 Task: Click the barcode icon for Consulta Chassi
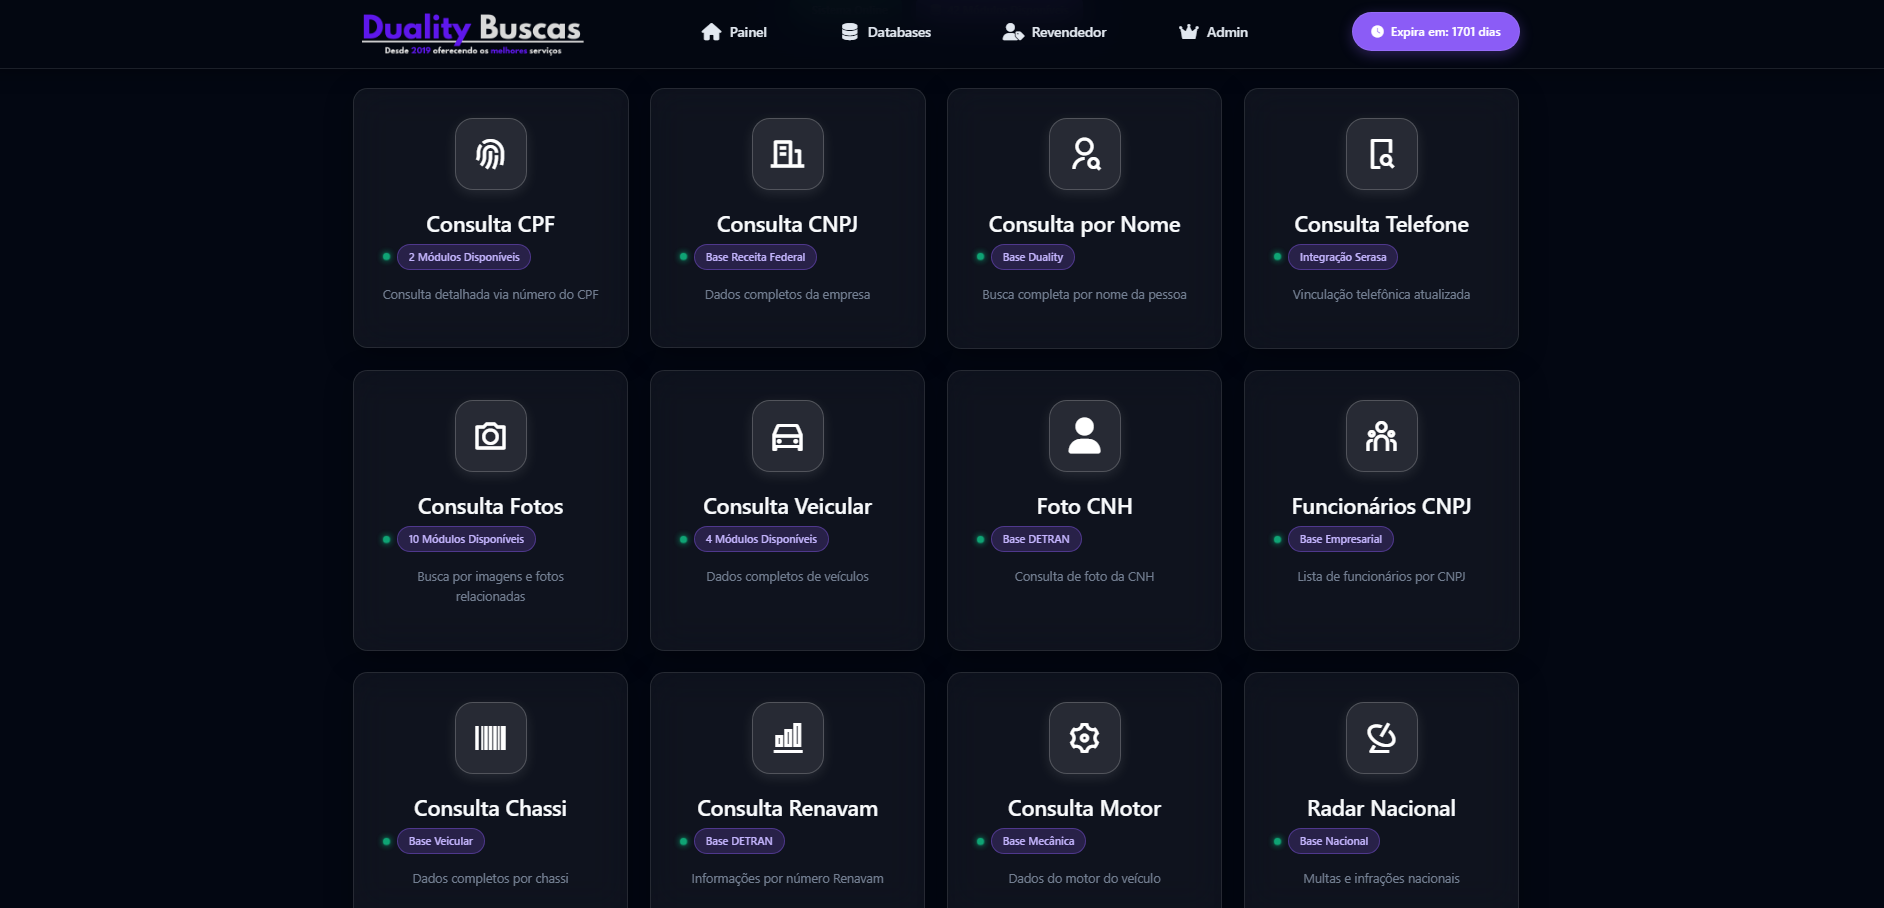pos(490,738)
